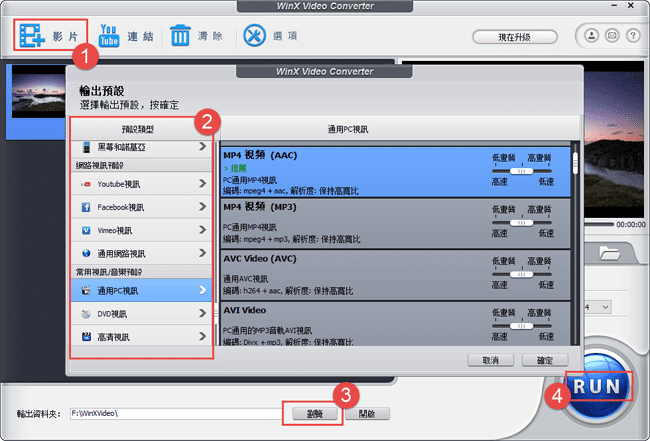Click the disc icon for DVD視訊
This screenshot has width=650, height=441.
point(86,314)
